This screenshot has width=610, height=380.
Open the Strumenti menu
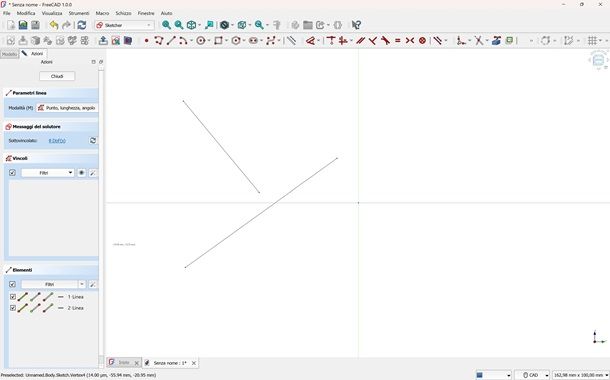(79, 13)
